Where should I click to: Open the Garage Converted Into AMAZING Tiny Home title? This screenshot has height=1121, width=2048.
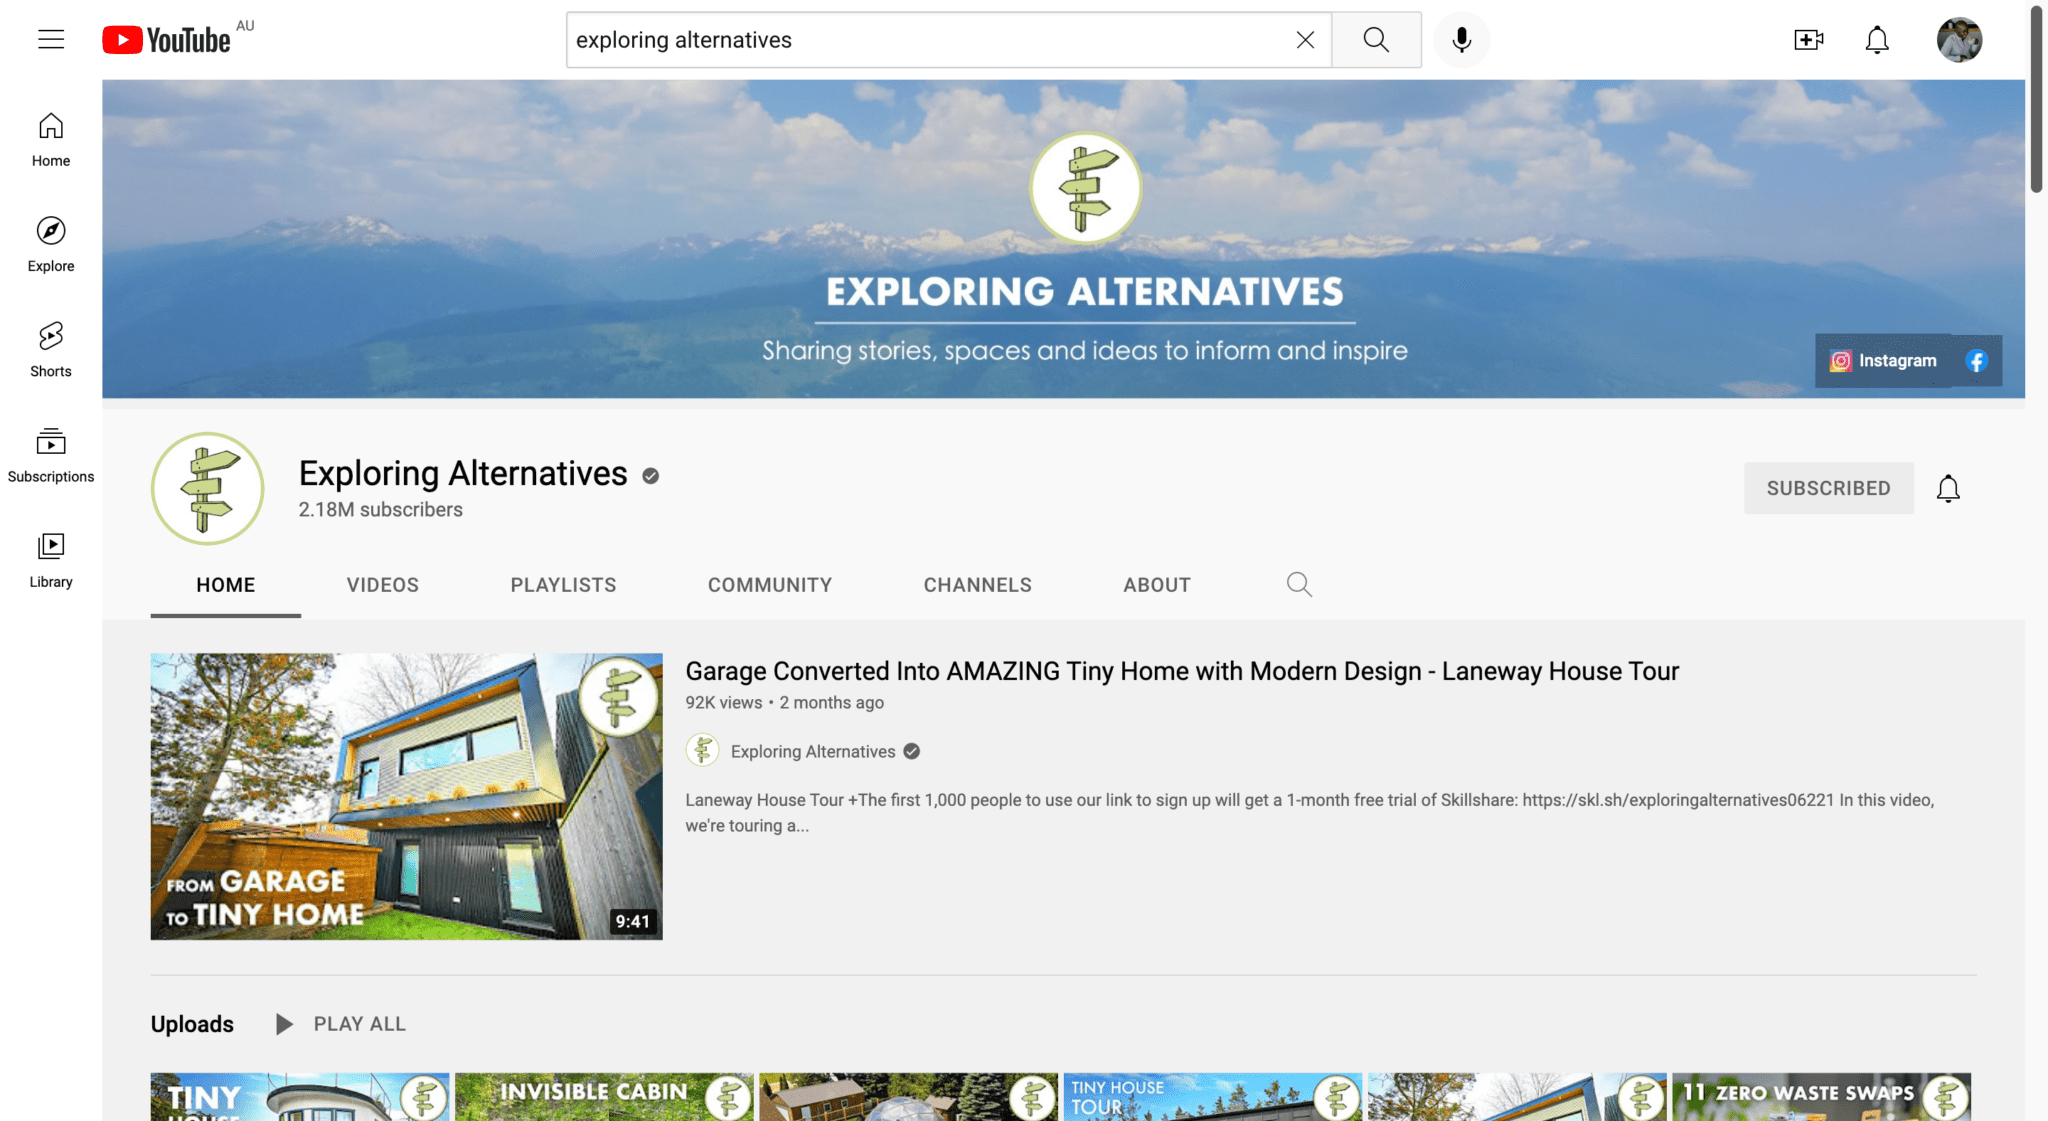[x=1182, y=671]
